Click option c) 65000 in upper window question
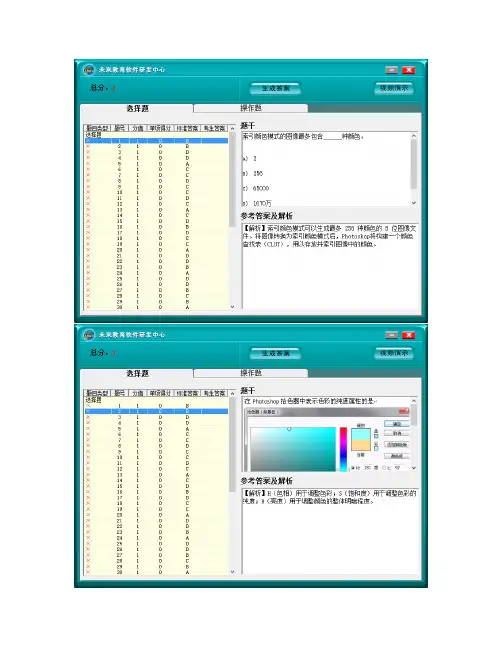Screen dimensions: 502x649 [256, 188]
